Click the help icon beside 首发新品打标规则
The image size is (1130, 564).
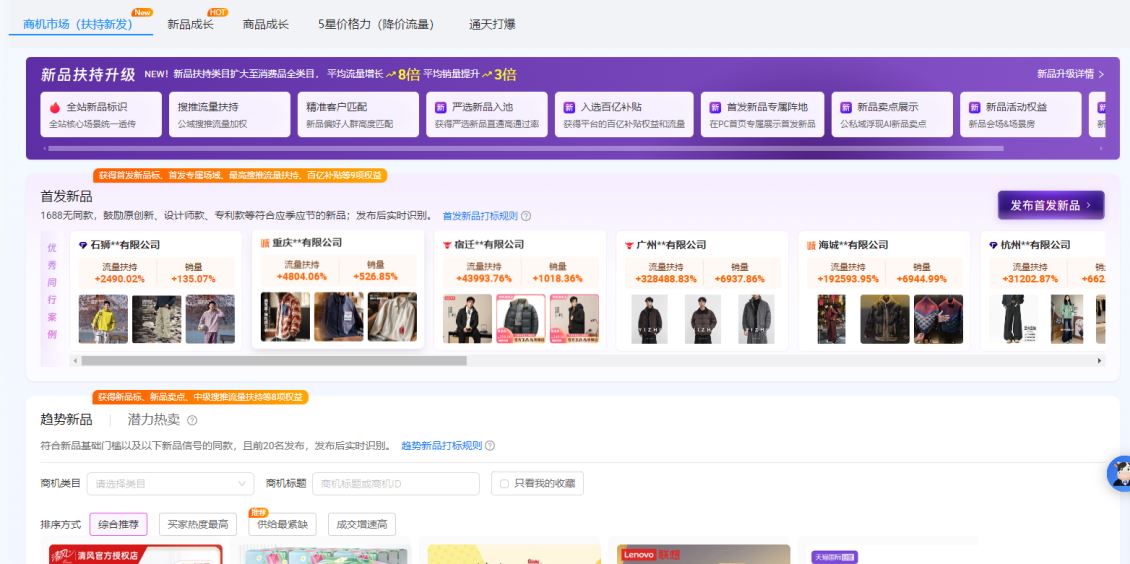pos(526,216)
